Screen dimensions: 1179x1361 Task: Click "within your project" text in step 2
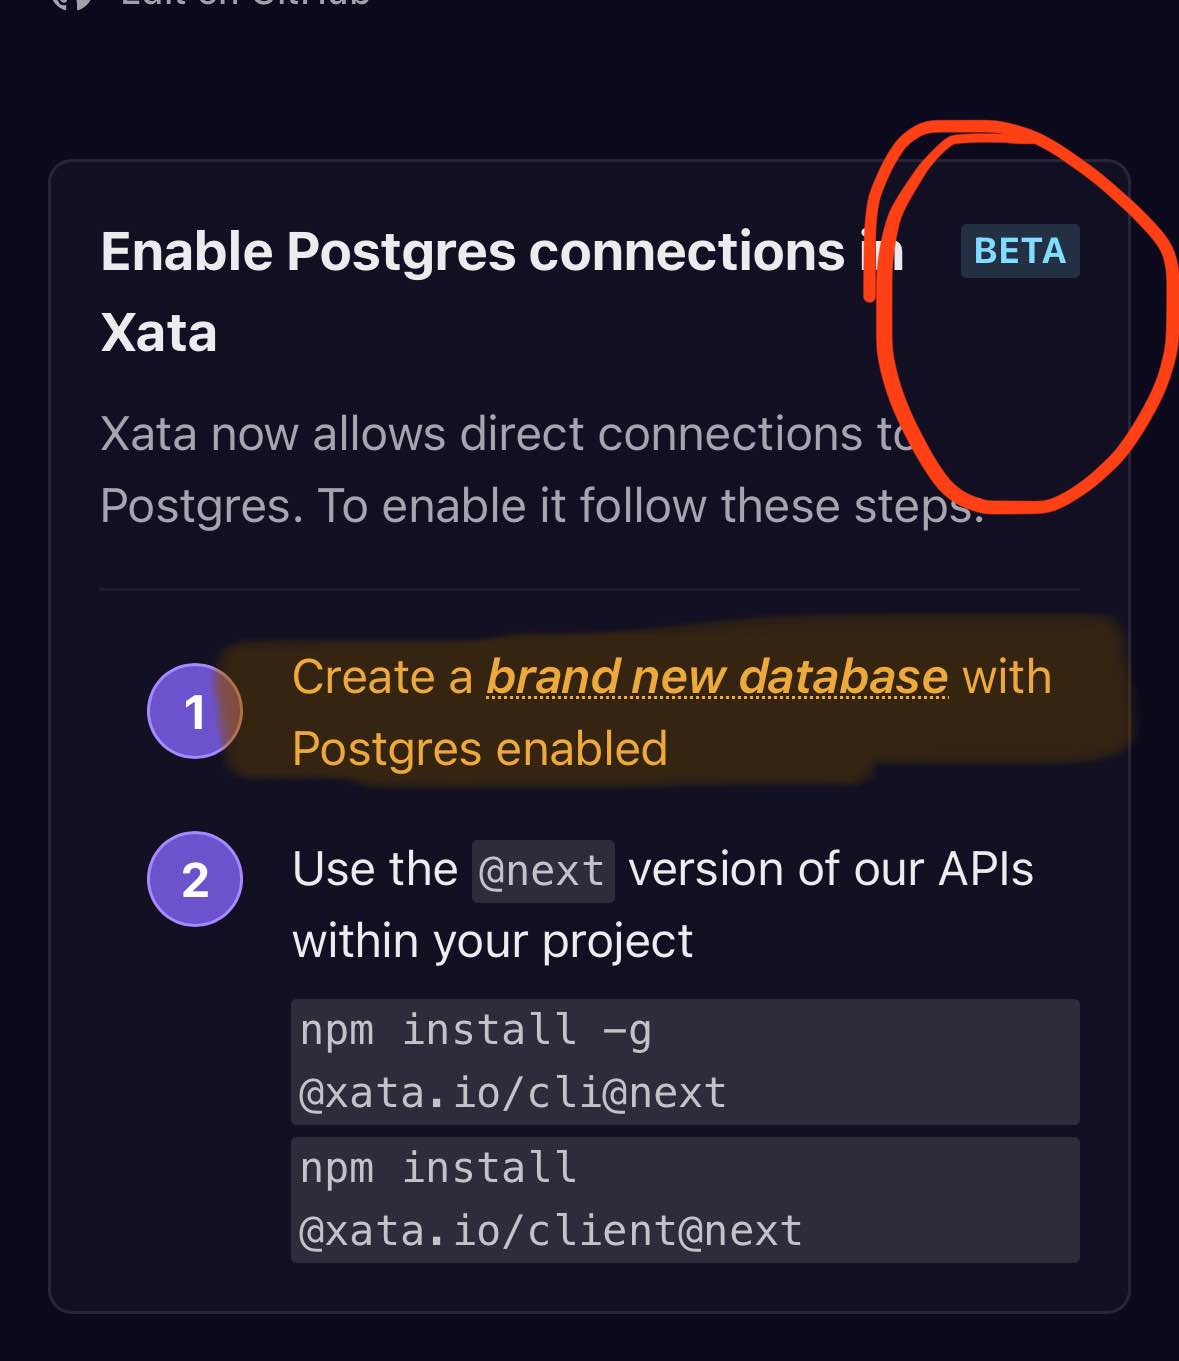click(x=492, y=941)
